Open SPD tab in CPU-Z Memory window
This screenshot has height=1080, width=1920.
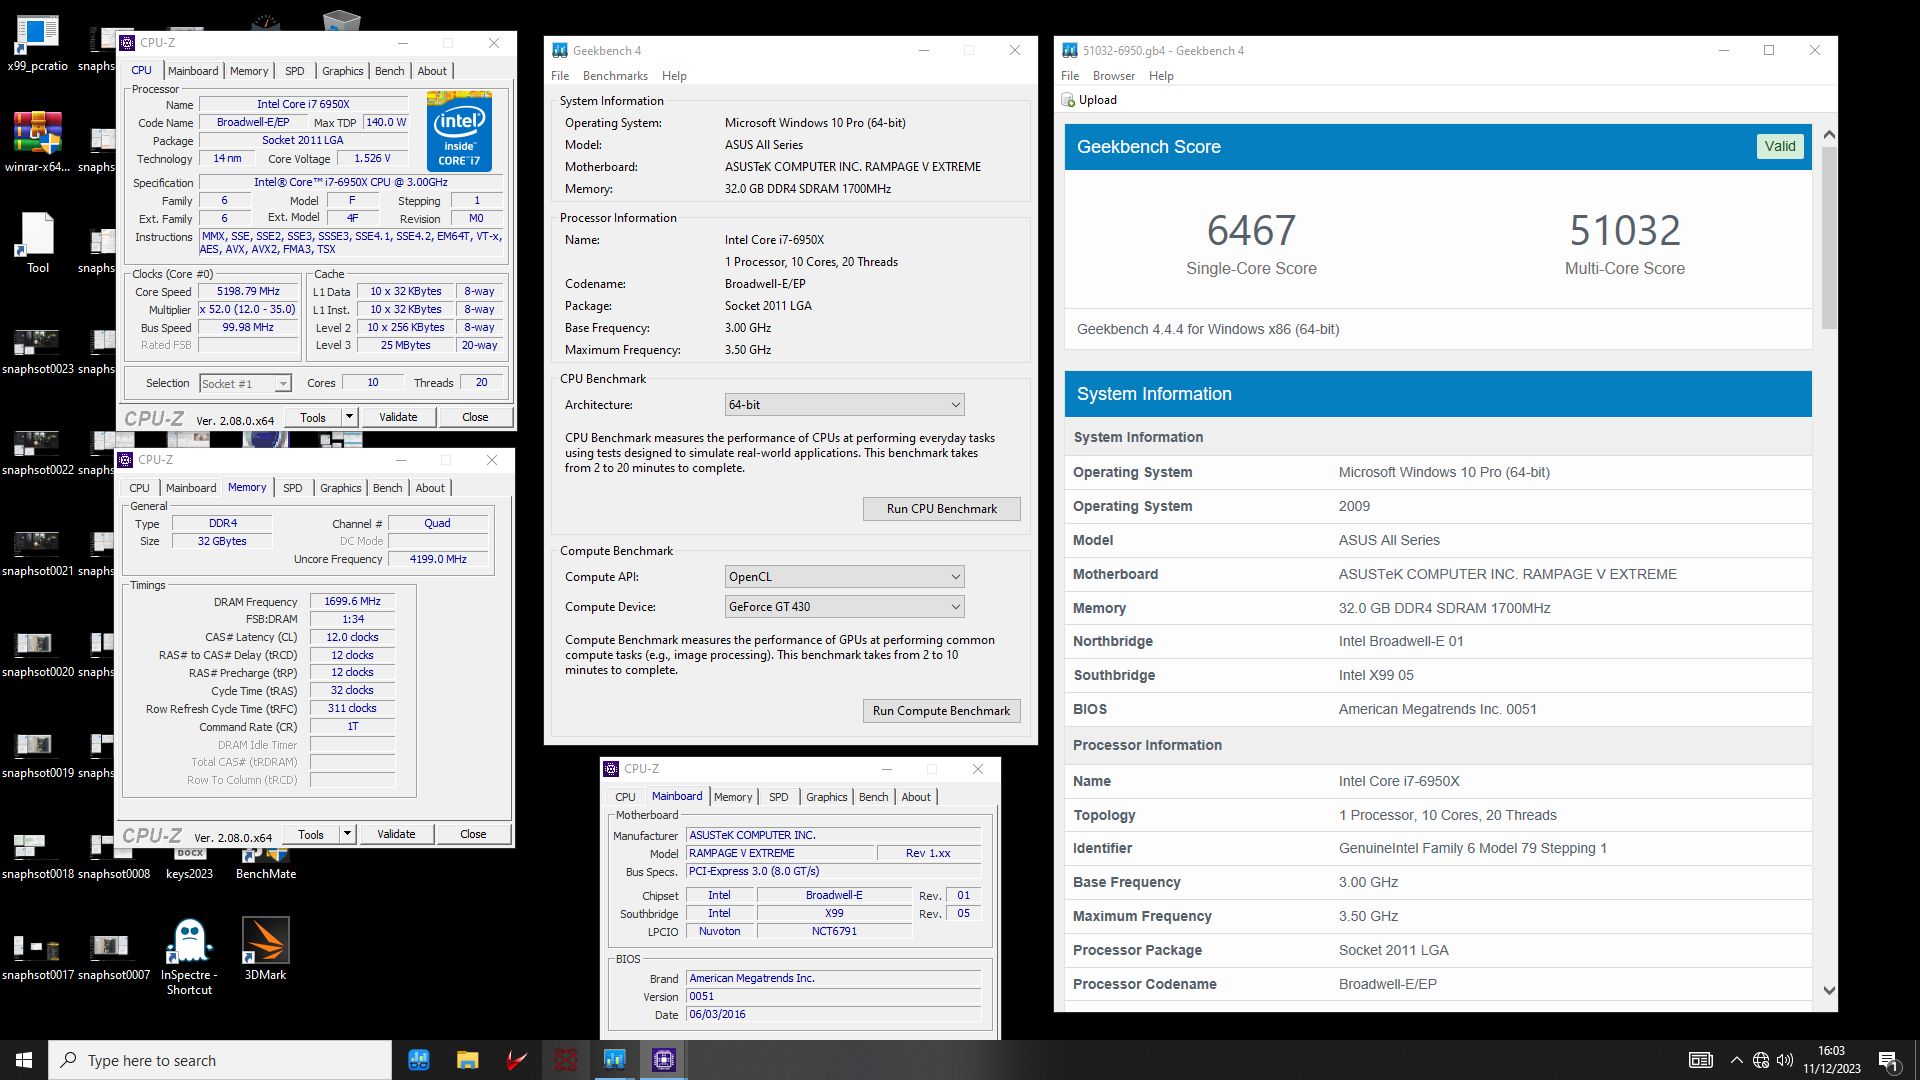click(x=292, y=488)
